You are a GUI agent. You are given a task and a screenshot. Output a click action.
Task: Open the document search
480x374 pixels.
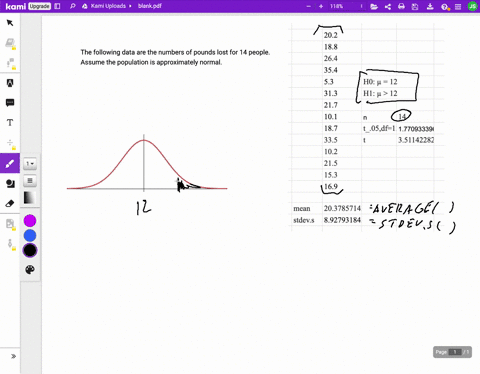pos(73,6)
